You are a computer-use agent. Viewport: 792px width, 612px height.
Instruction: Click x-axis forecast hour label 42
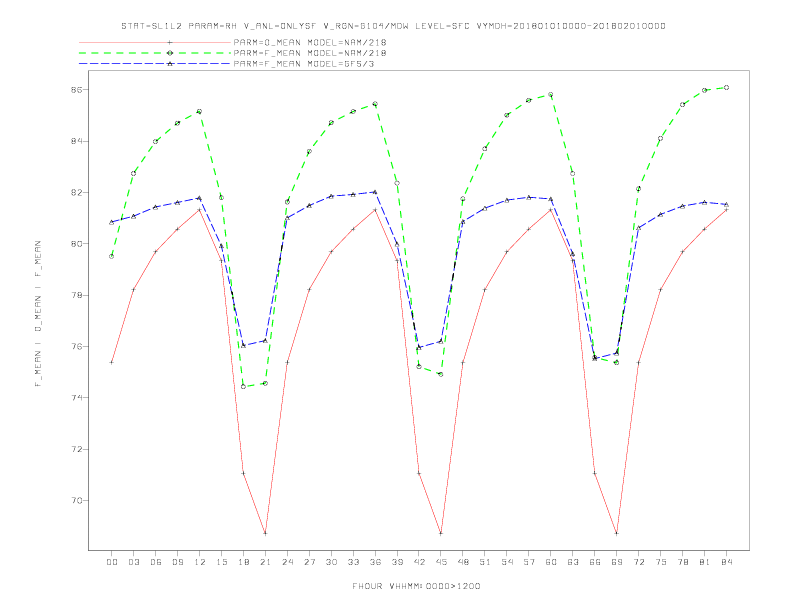coord(419,562)
